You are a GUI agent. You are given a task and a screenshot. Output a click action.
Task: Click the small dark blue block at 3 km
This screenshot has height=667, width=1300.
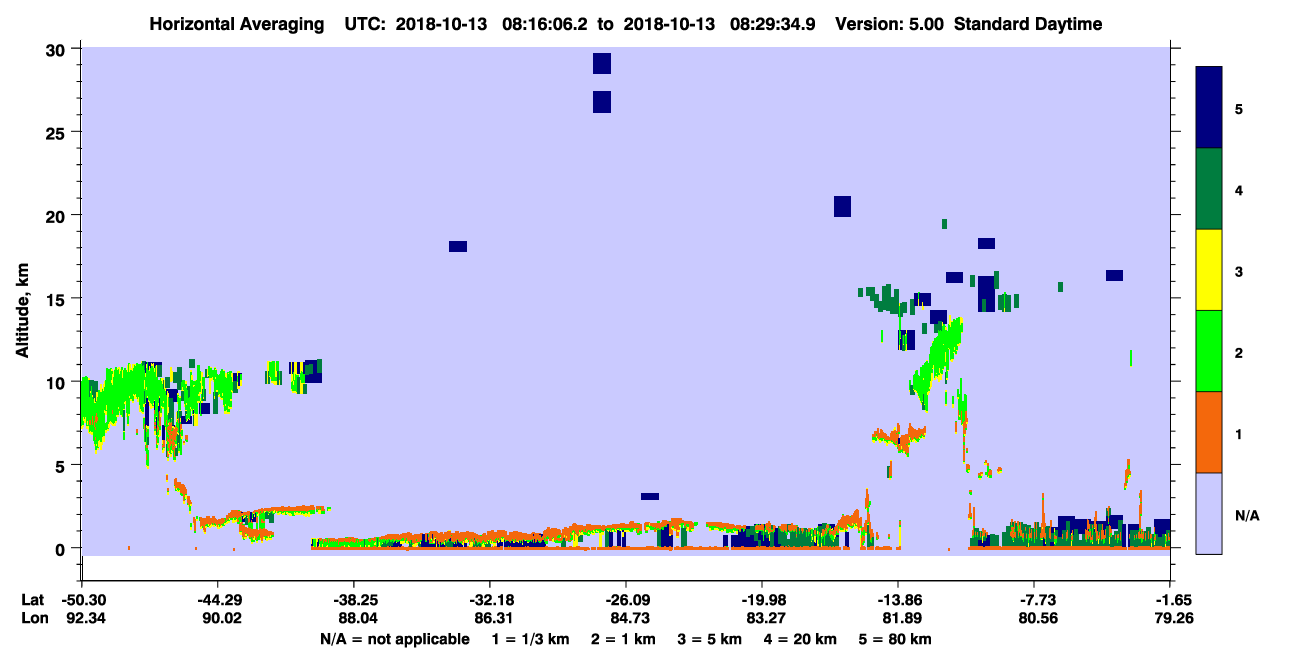coord(650,496)
